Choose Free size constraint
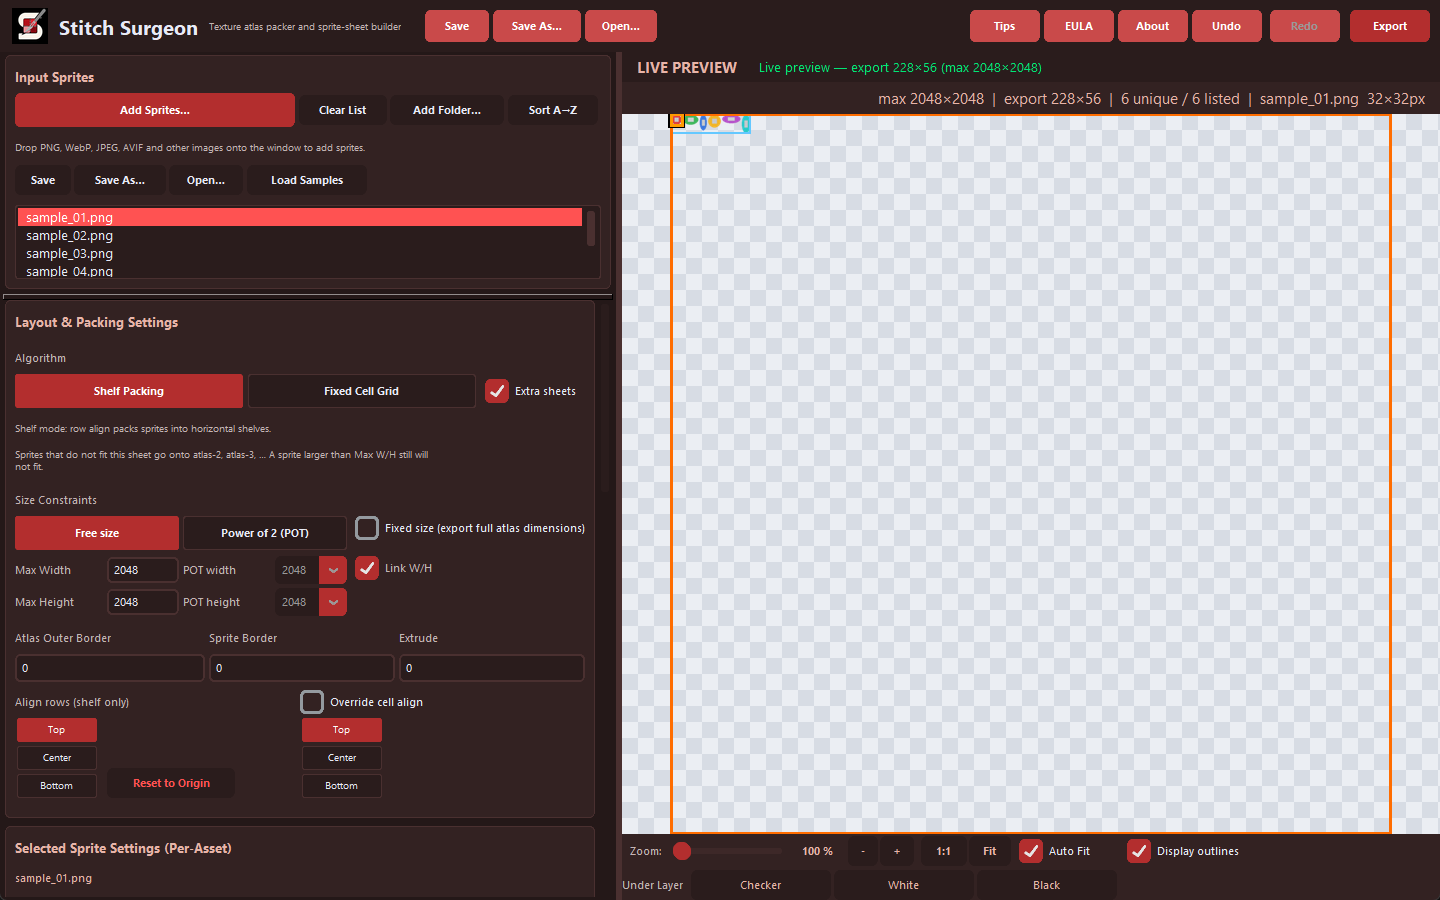The width and height of the screenshot is (1440, 900). coord(97,533)
